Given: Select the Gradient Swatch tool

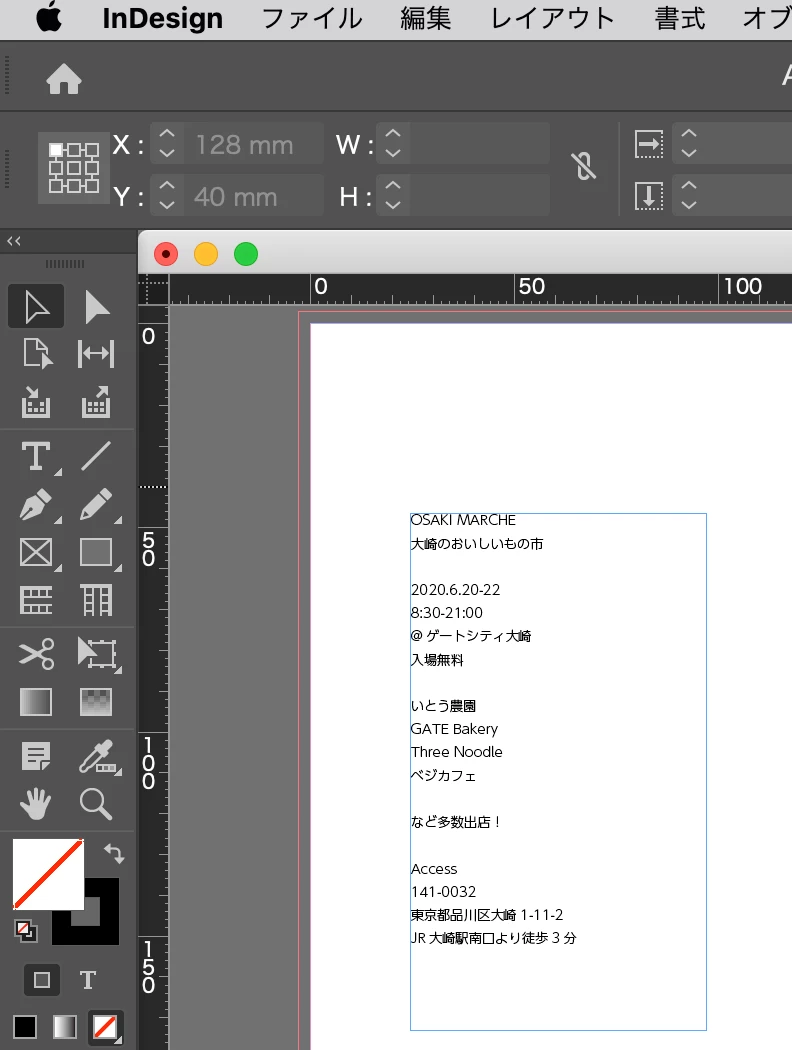Looking at the screenshot, I should pos(36,702).
